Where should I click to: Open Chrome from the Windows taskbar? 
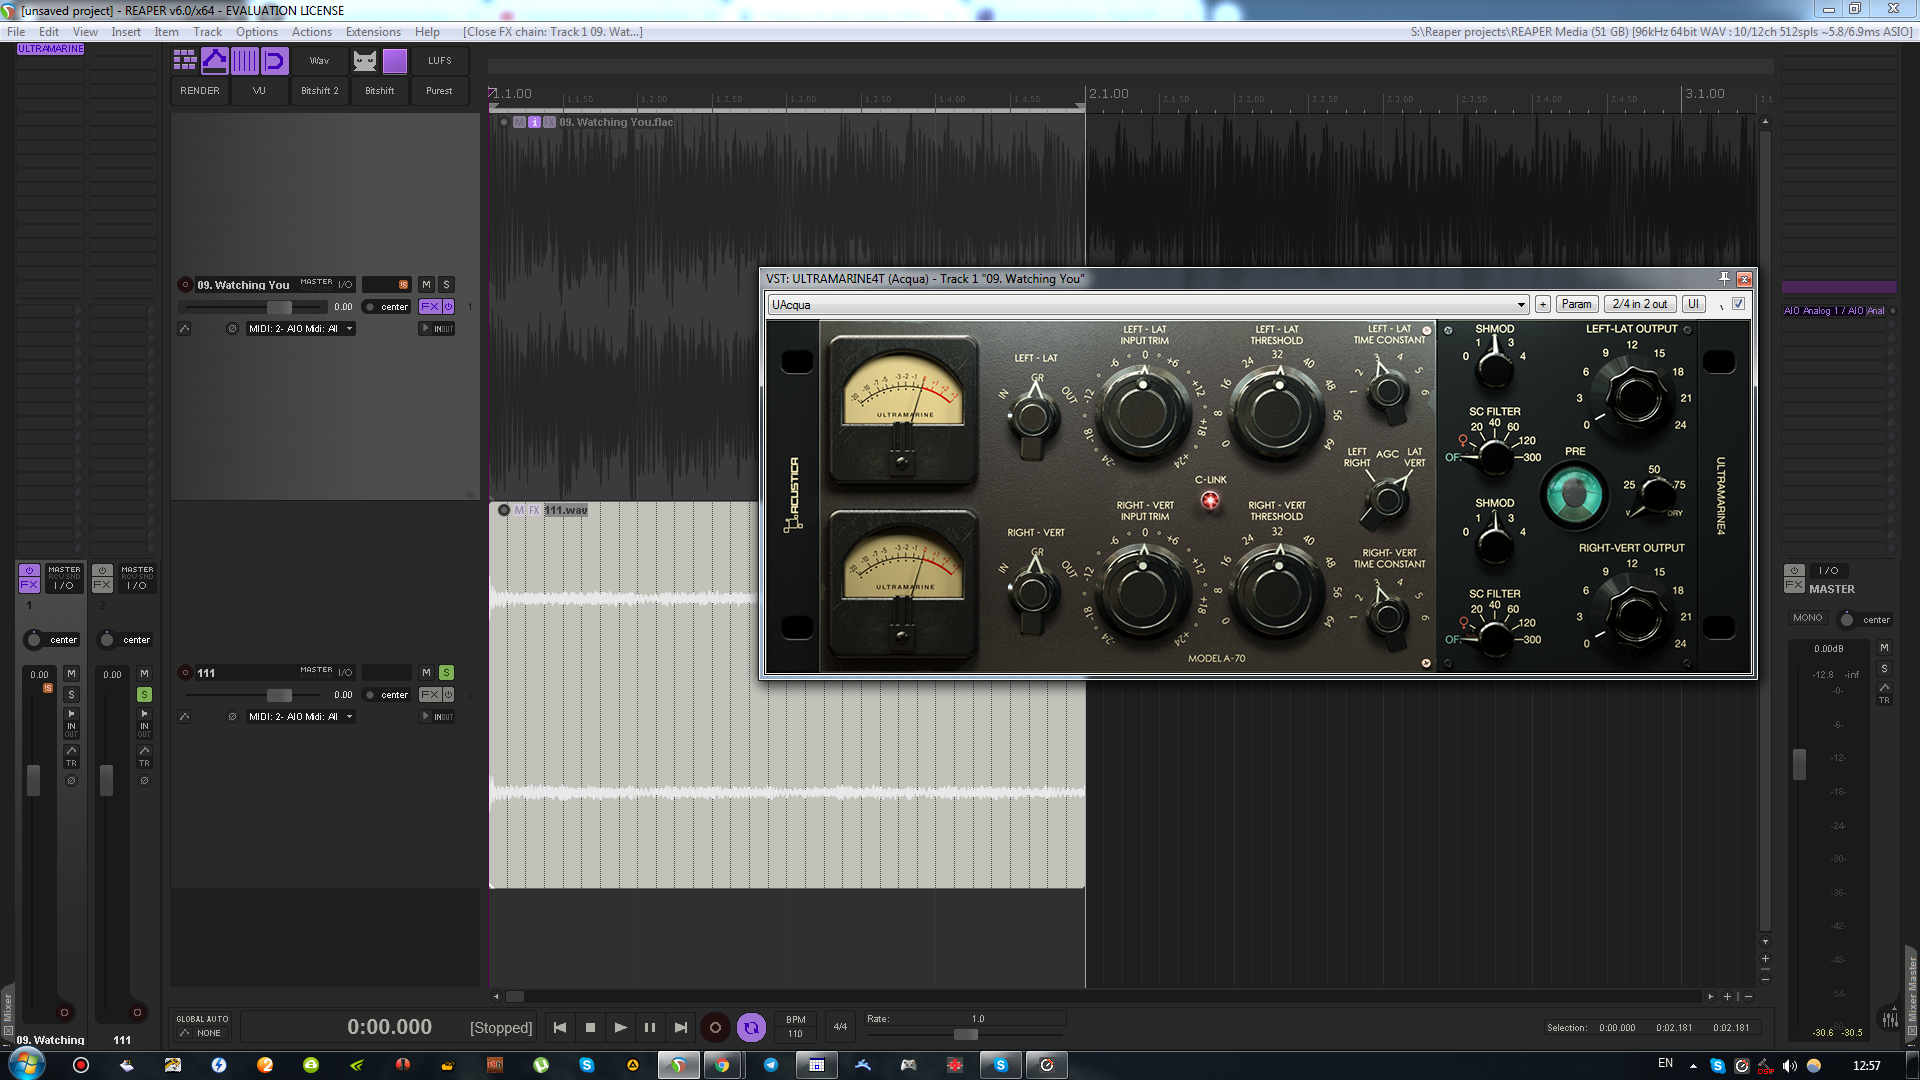tap(723, 1065)
